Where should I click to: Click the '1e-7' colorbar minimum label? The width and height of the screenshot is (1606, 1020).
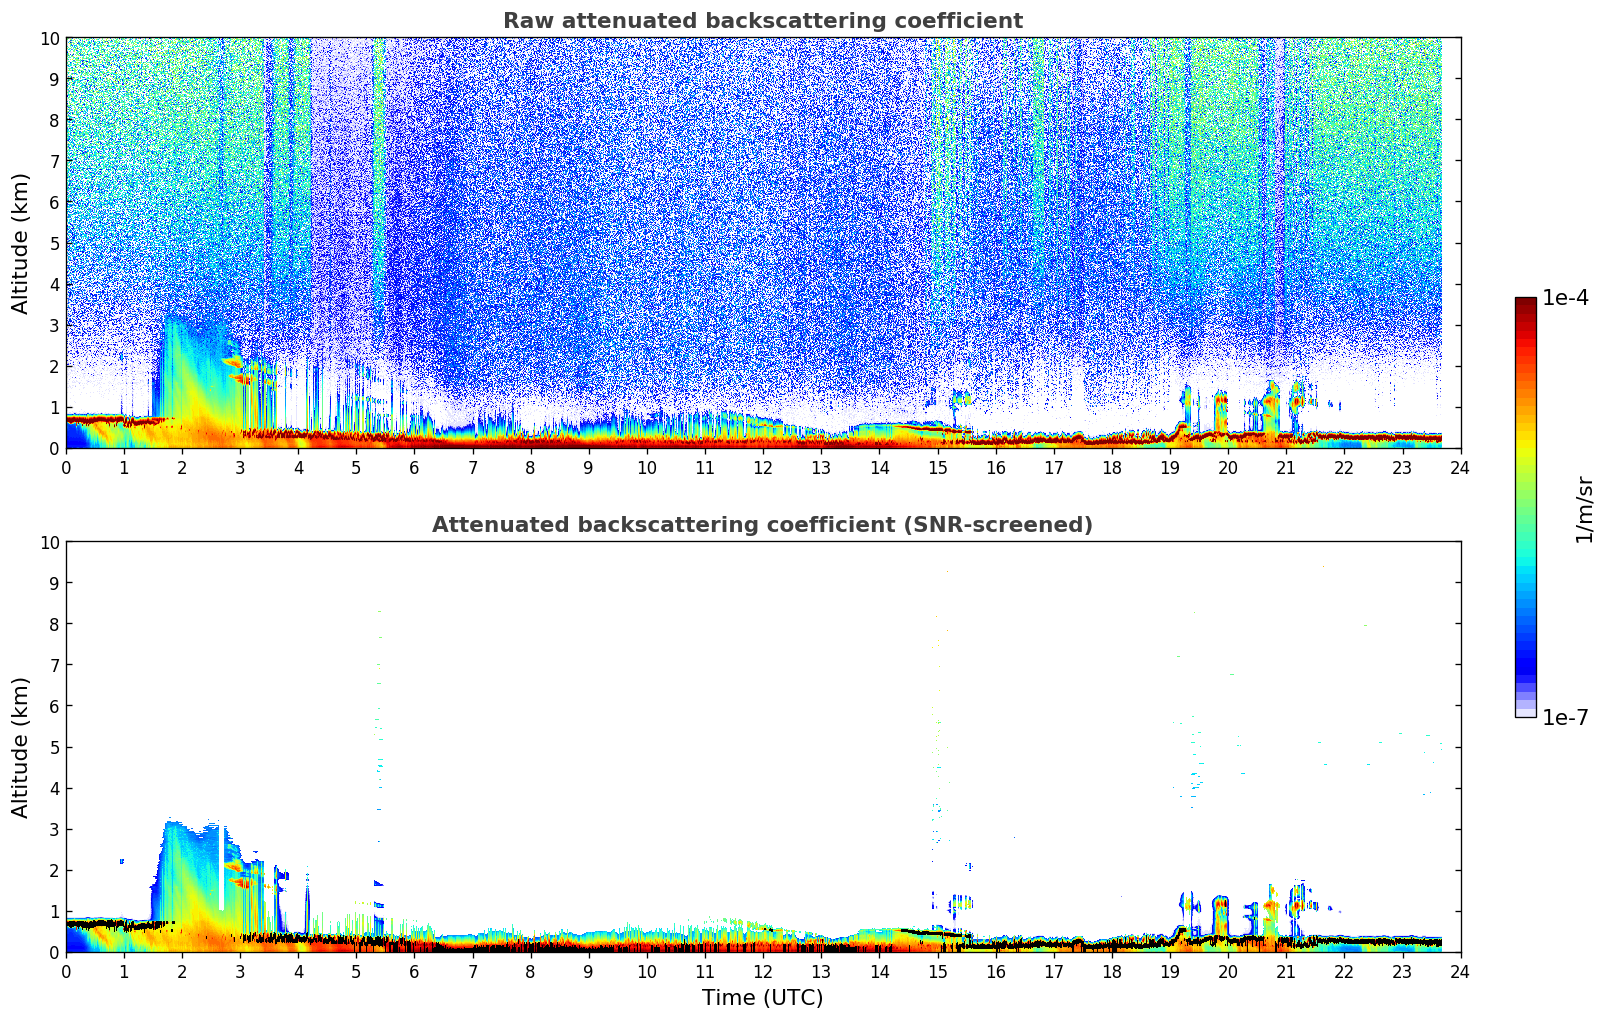[x=1565, y=718]
